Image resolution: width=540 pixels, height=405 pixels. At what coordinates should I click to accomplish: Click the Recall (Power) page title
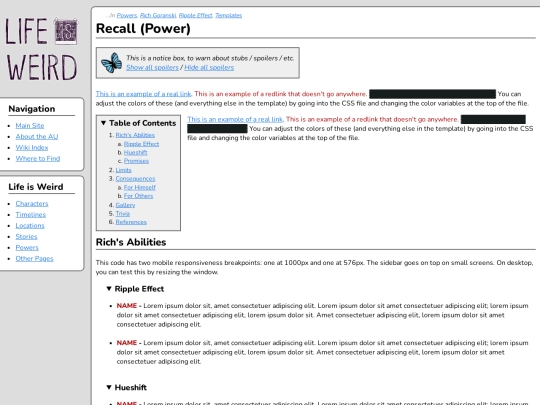pyautogui.click(x=143, y=29)
